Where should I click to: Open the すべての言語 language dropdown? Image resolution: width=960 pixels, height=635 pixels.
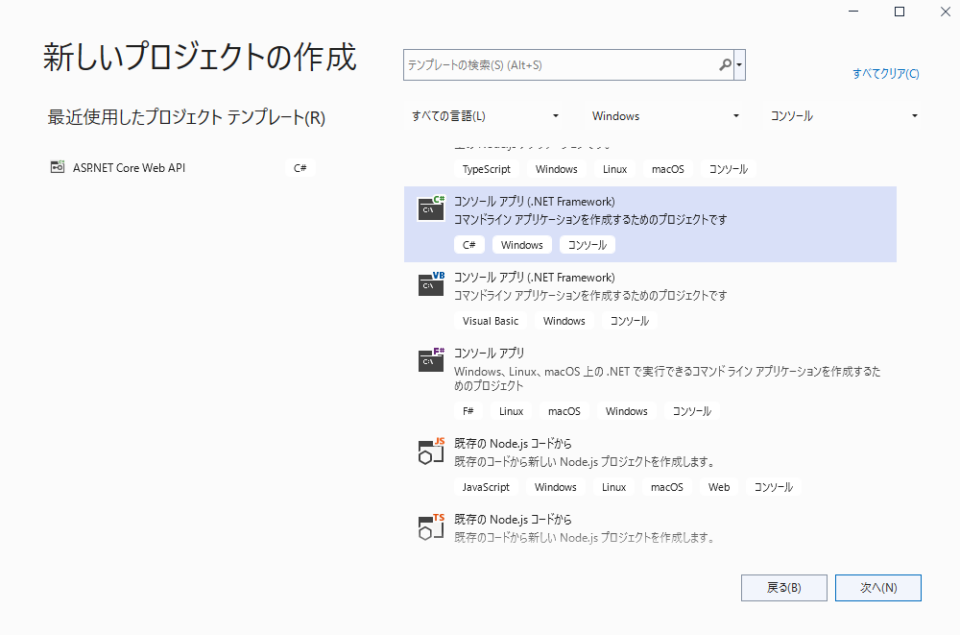[489, 115]
